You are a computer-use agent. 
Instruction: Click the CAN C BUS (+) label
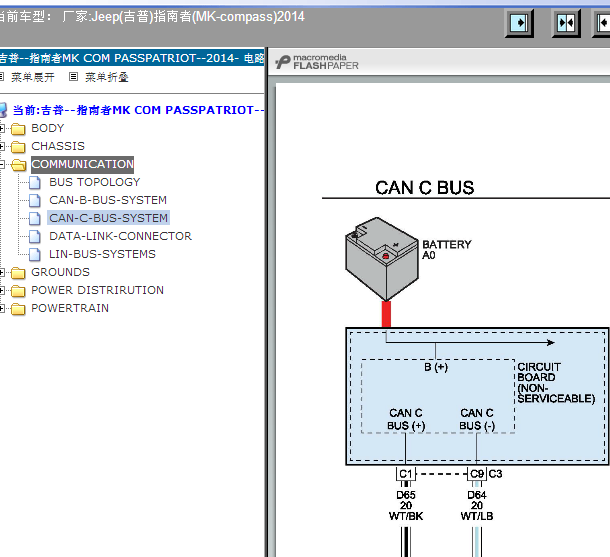(x=406, y=419)
